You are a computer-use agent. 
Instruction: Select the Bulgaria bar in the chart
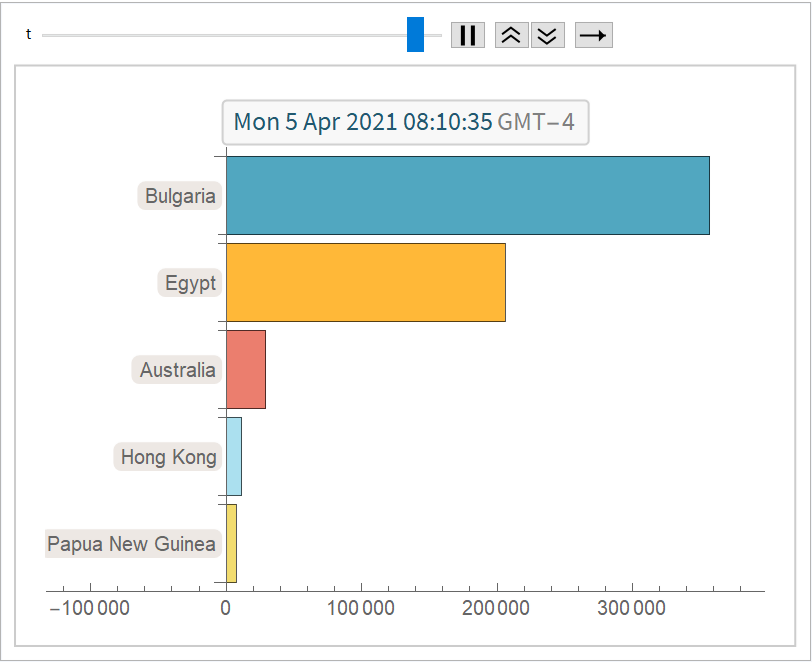click(467, 196)
